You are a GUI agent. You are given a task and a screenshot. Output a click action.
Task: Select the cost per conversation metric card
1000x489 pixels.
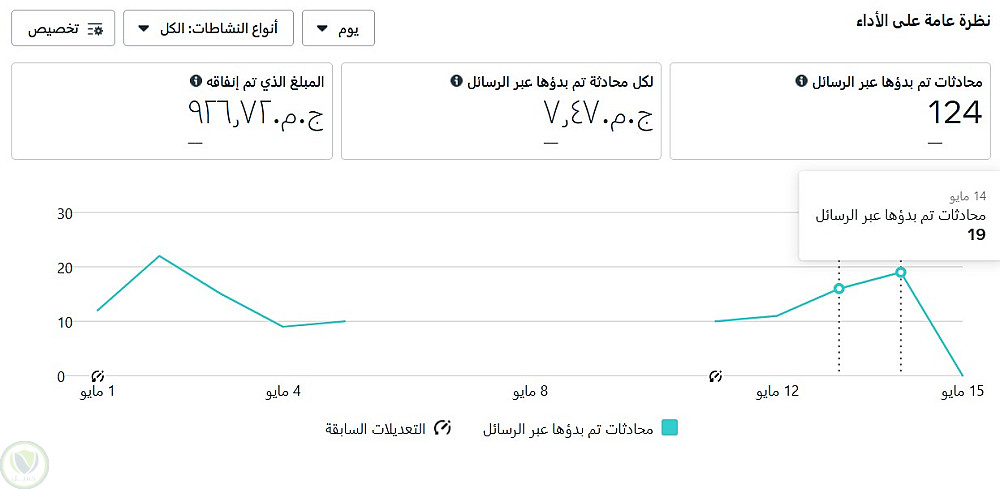click(501, 110)
